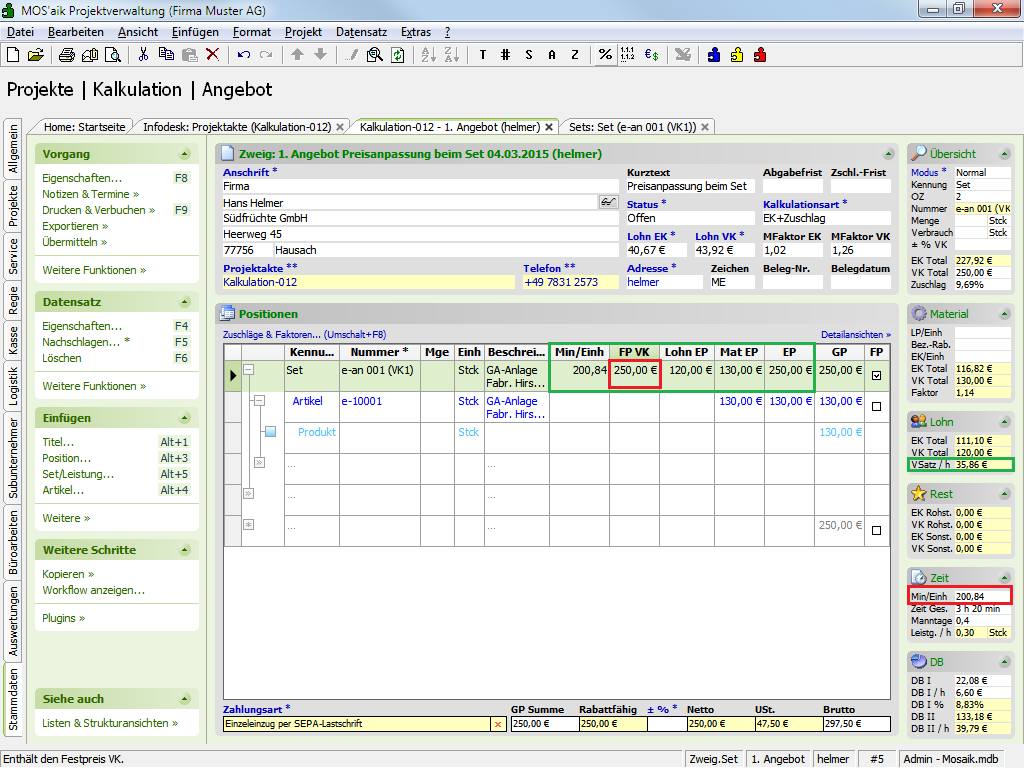The height and width of the screenshot is (768, 1024).
Task: Click the percent sign toolbar button
Action: click(x=604, y=55)
